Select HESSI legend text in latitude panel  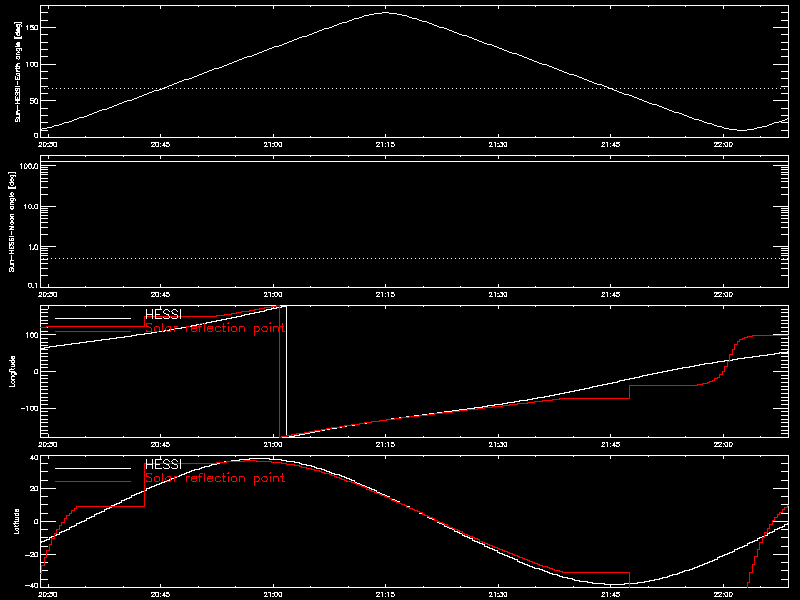coord(163,464)
